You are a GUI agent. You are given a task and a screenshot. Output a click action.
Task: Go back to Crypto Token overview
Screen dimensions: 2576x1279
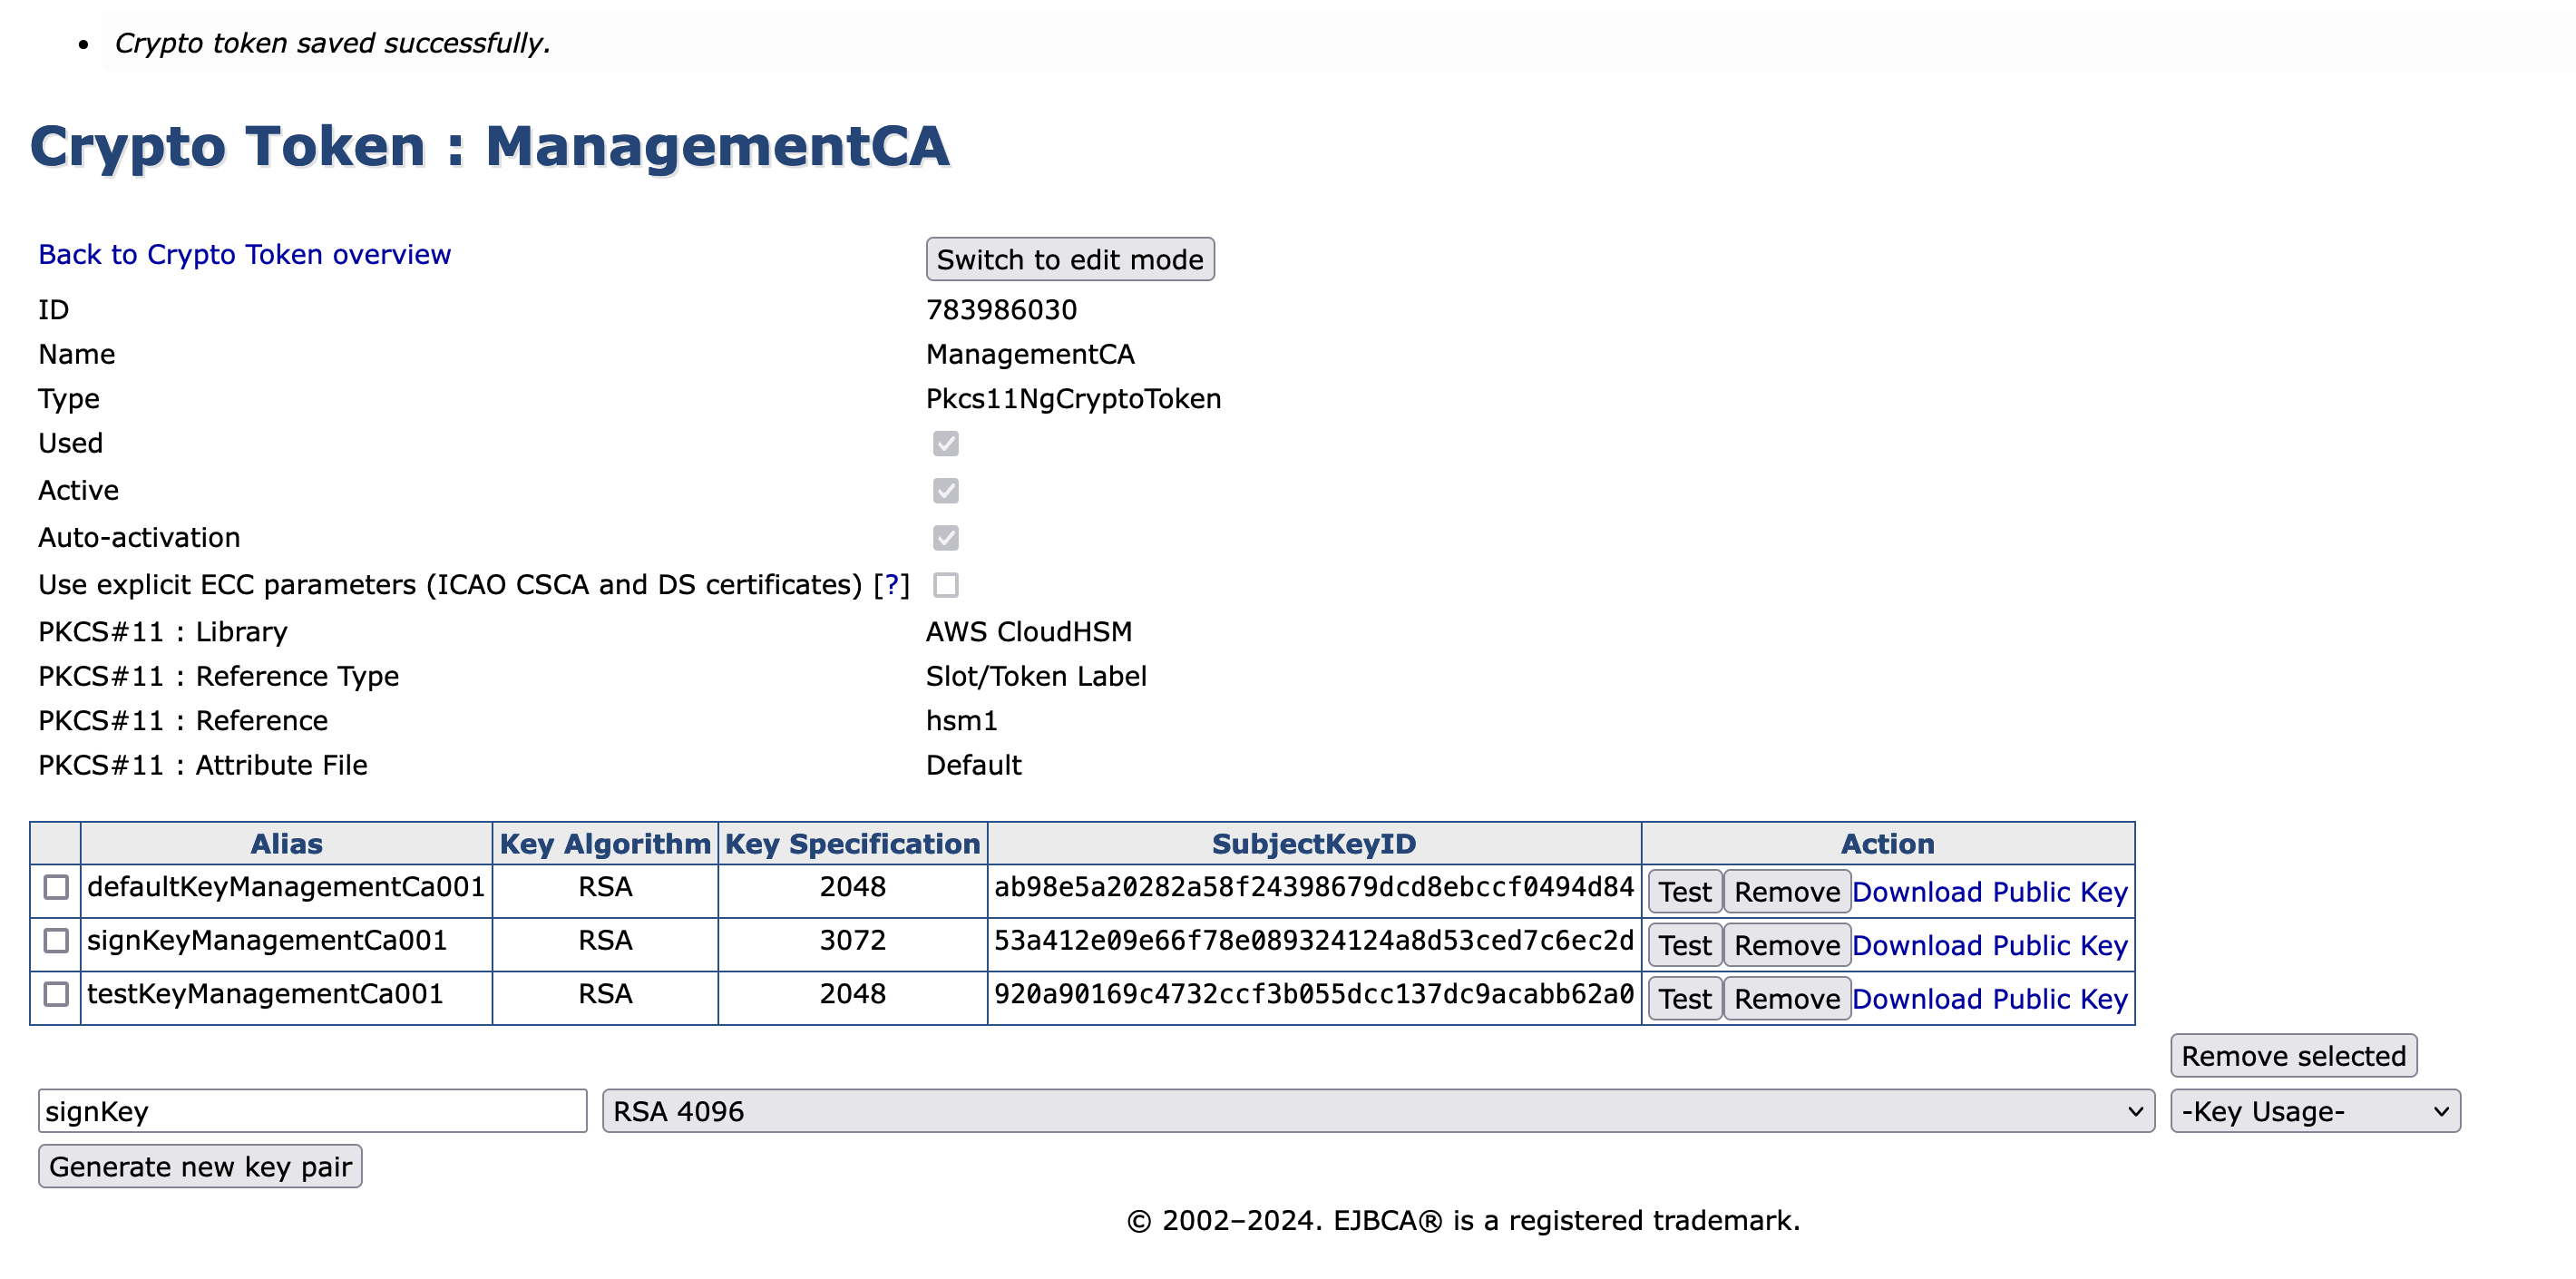(244, 255)
